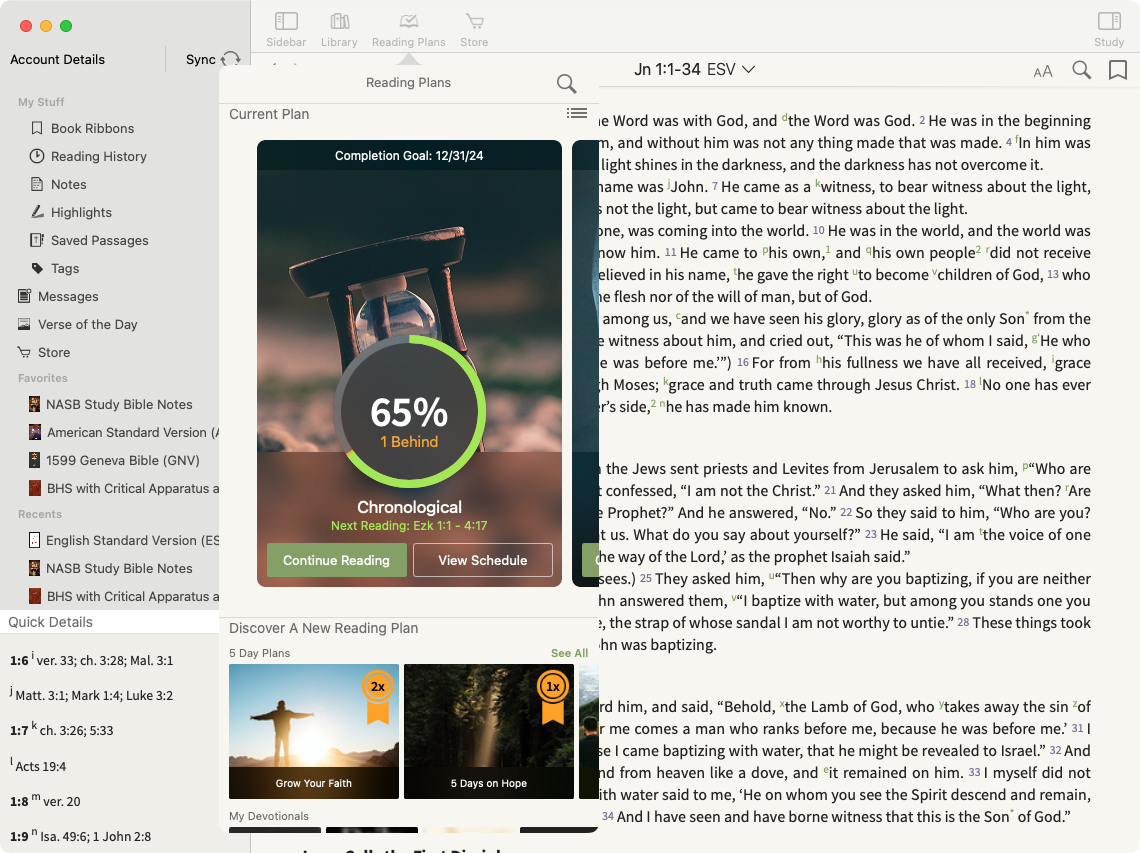Open the Account Details tab

[57, 60]
